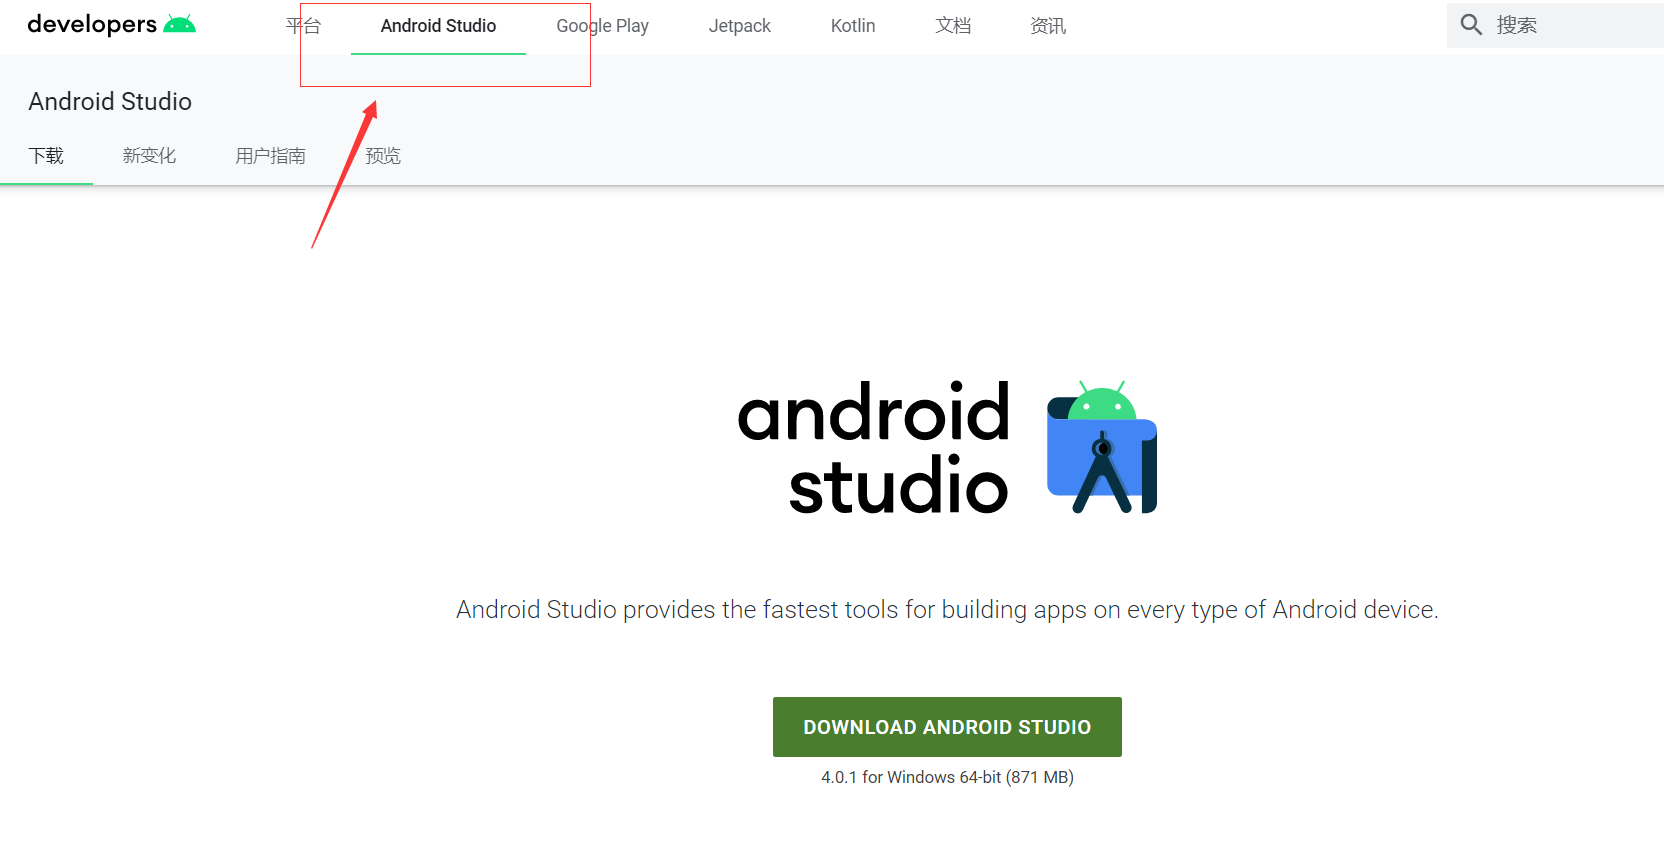Click the android studio wordmark
The width and height of the screenshot is (1664, 843).
pos(874,447)
